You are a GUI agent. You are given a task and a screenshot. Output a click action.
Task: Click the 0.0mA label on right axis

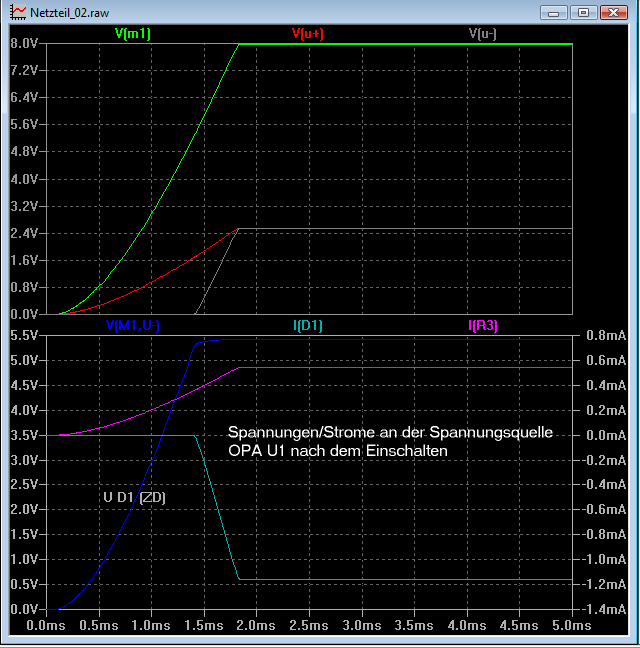[x=606, y=435]
